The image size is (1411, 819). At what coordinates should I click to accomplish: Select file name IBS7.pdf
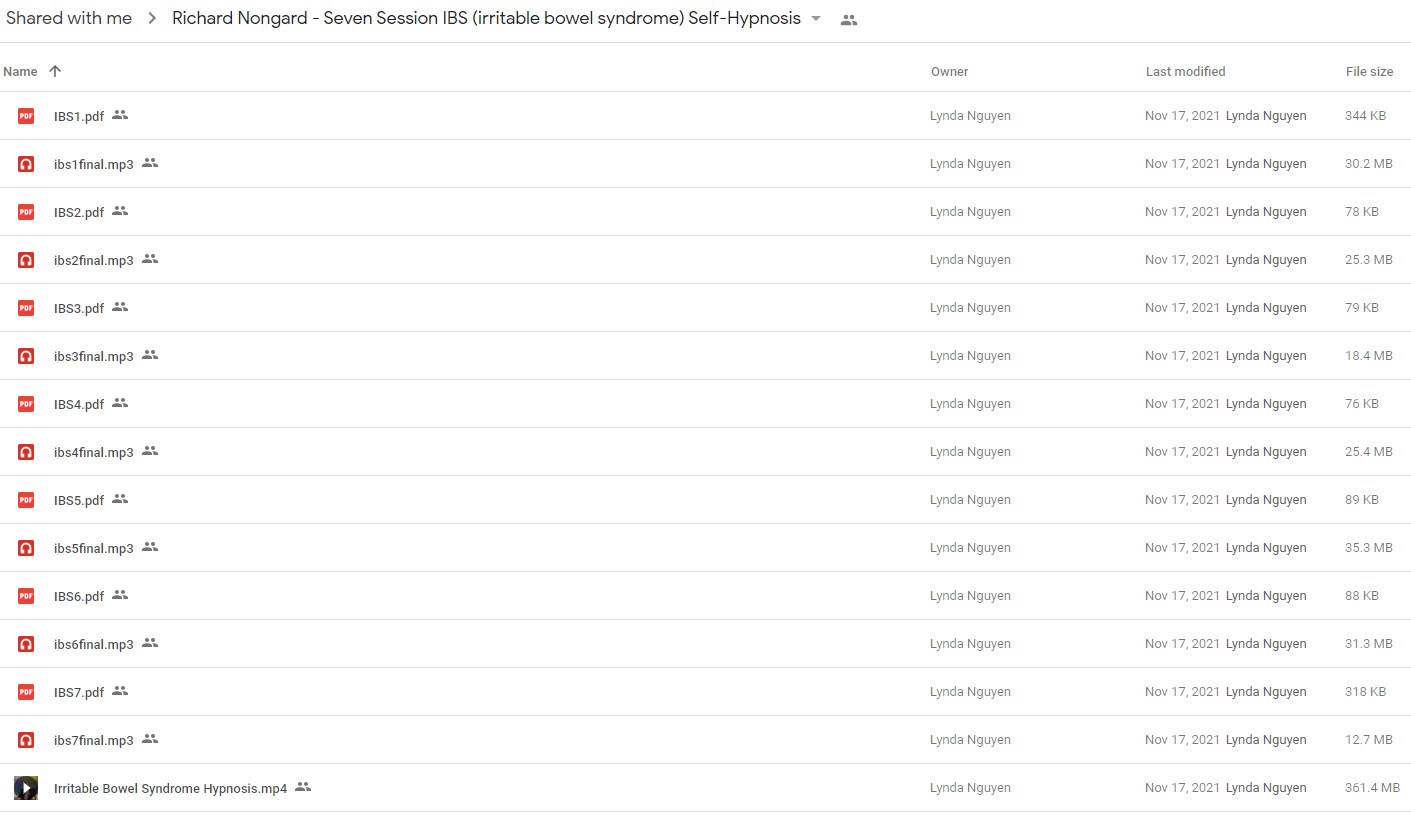pos(79,692)
